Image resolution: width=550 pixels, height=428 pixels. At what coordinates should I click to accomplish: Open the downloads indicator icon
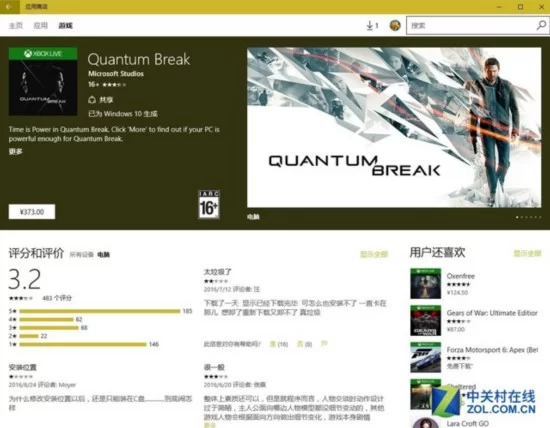coord(372,26)
